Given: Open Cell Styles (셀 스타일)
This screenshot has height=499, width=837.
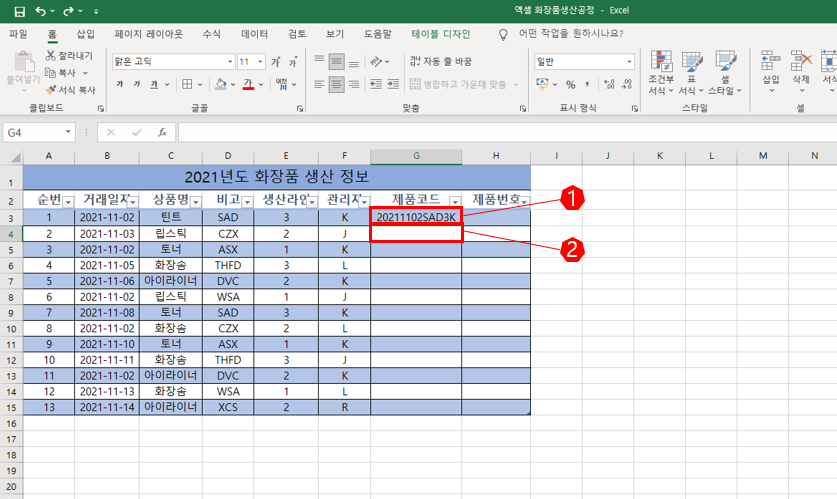Looking at the screenshot, I should tap(725, 73).
